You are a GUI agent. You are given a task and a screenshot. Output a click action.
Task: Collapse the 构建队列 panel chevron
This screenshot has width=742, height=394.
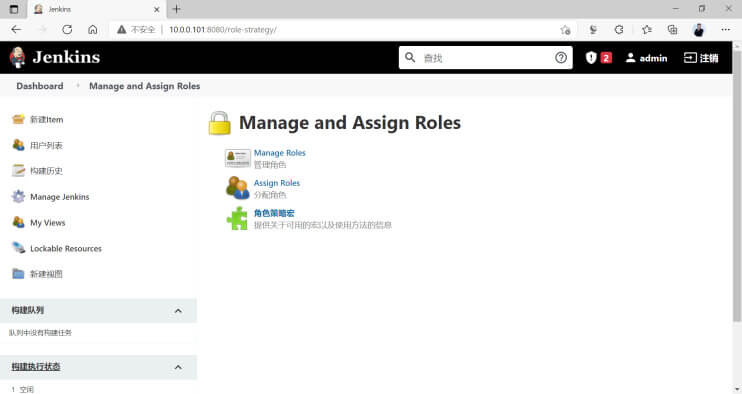[x=178, y=311]
